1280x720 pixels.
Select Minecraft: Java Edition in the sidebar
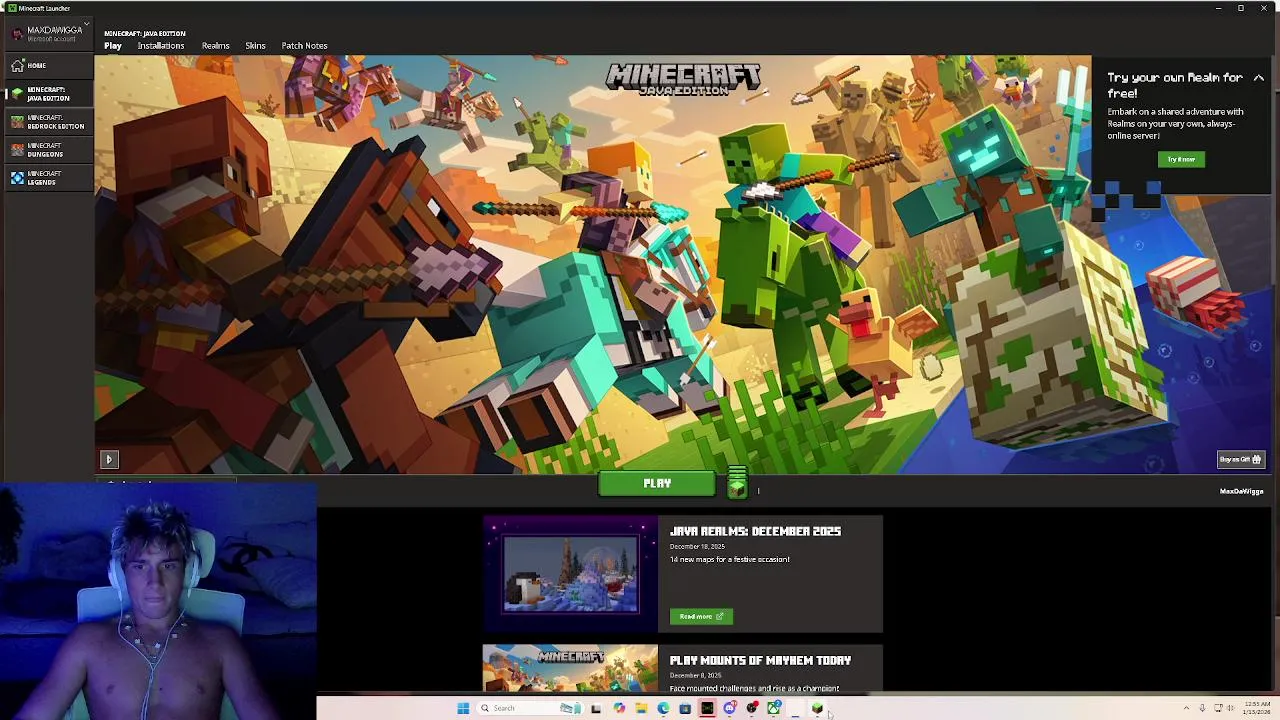pos(47,94)
